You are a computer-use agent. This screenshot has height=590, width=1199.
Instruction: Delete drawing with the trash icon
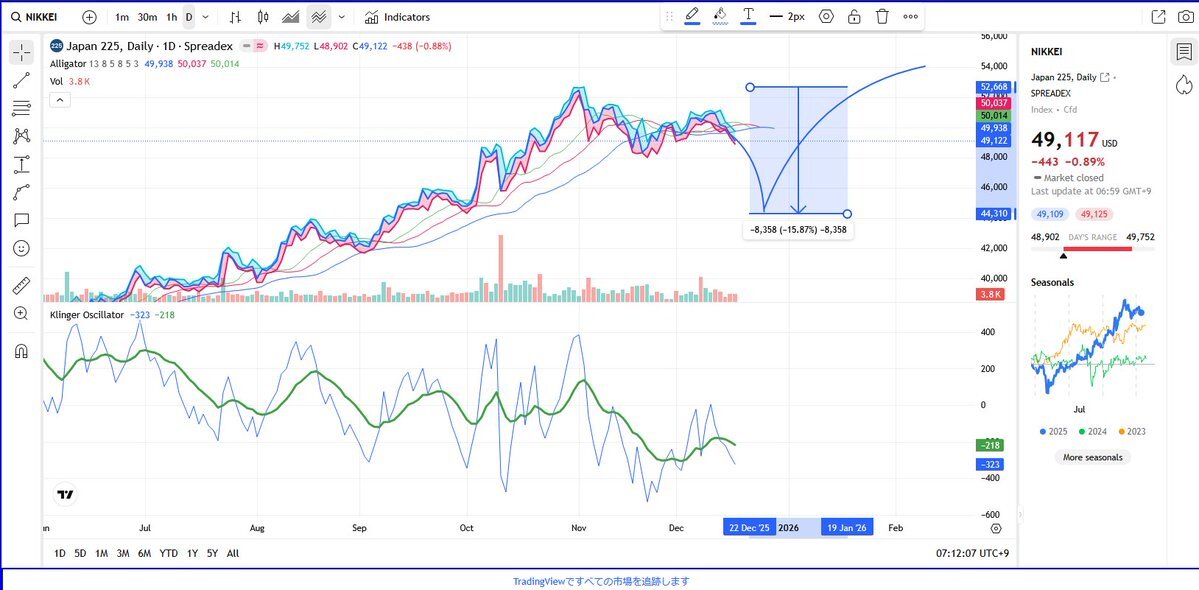tap(882, 17)
